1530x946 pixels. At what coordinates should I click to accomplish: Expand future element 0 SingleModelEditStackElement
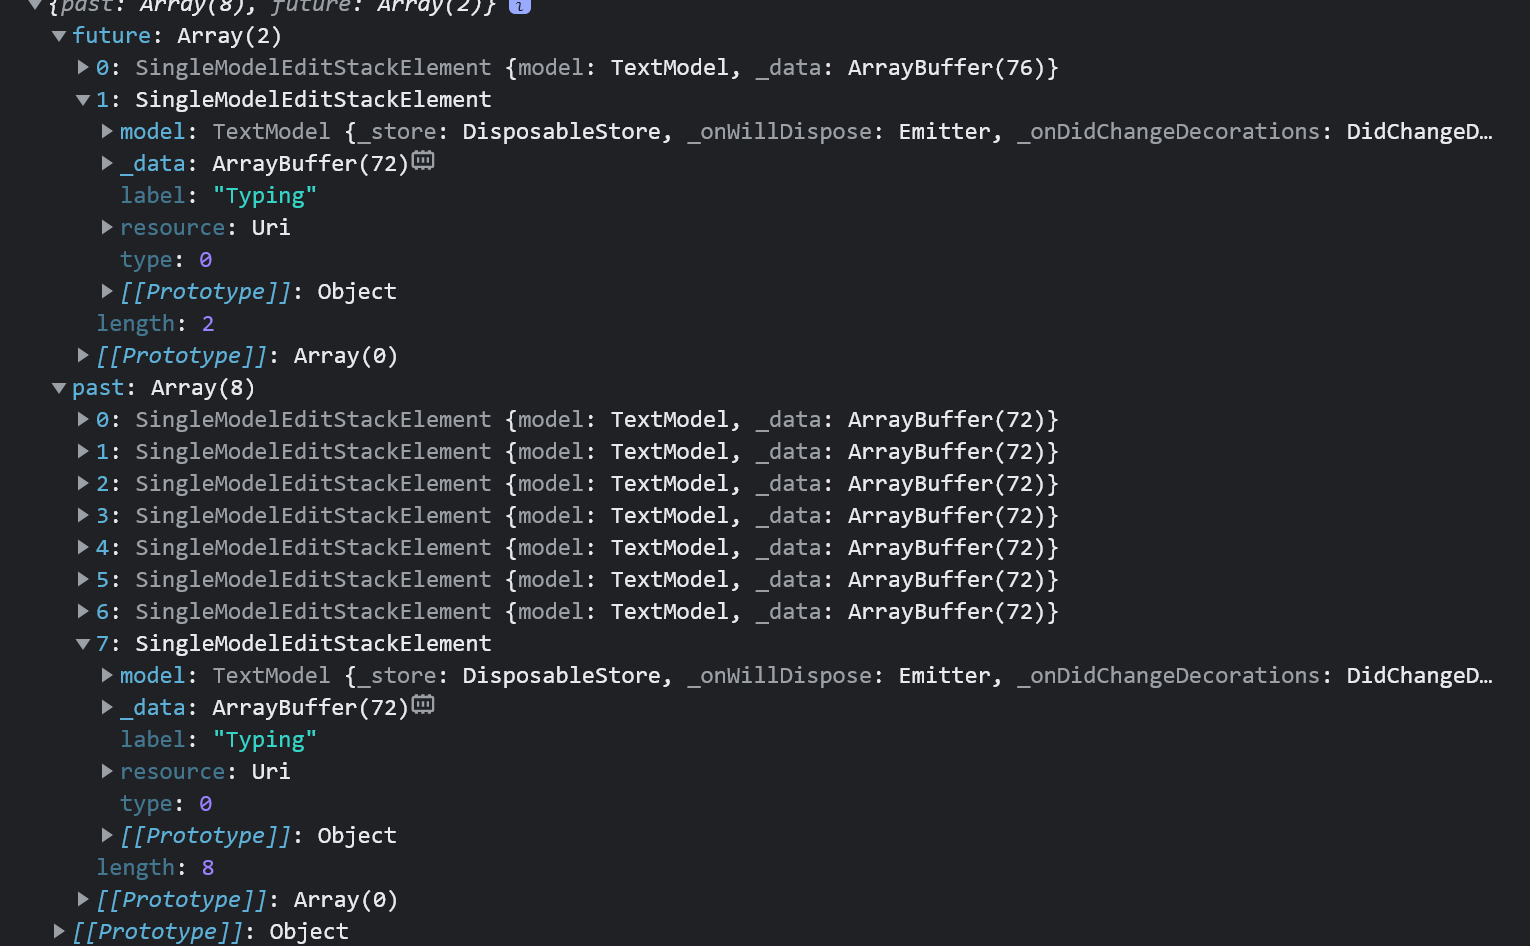83,67
